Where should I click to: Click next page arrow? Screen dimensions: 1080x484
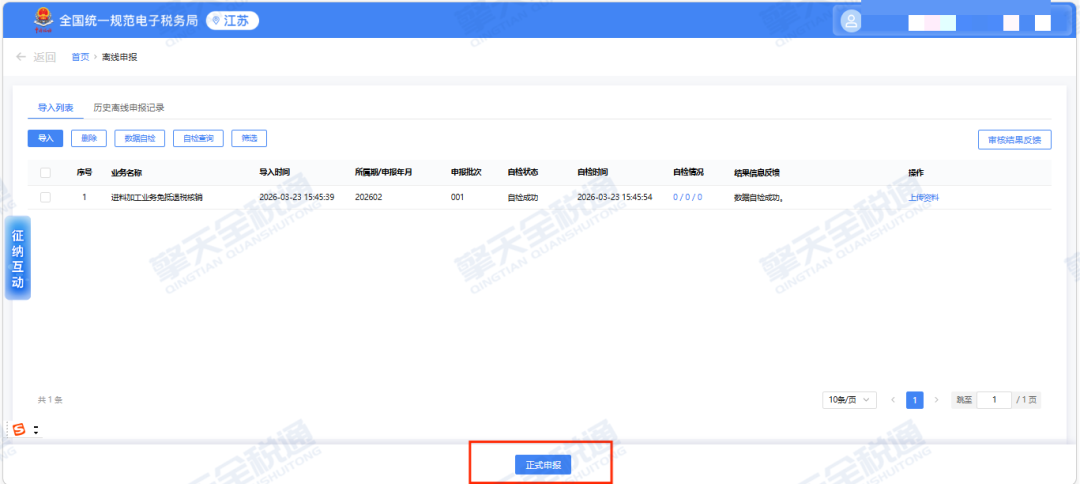tap(936, 400)
